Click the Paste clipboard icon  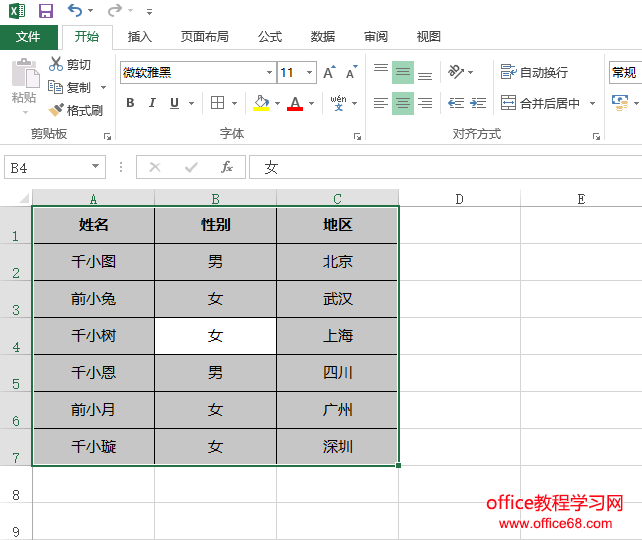[25, 73]
